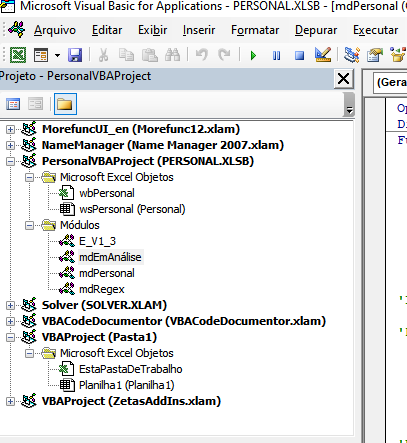The height and width of the screenshot is (443, 407).
Task: Toggle Design Mode icon
Action: click(323, 55)
